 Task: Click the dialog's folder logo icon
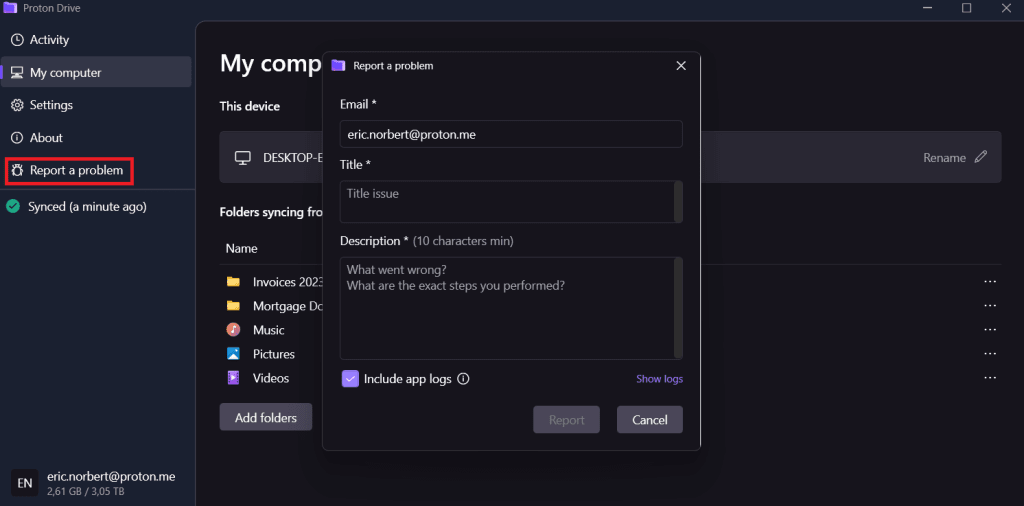pos(338,65)
